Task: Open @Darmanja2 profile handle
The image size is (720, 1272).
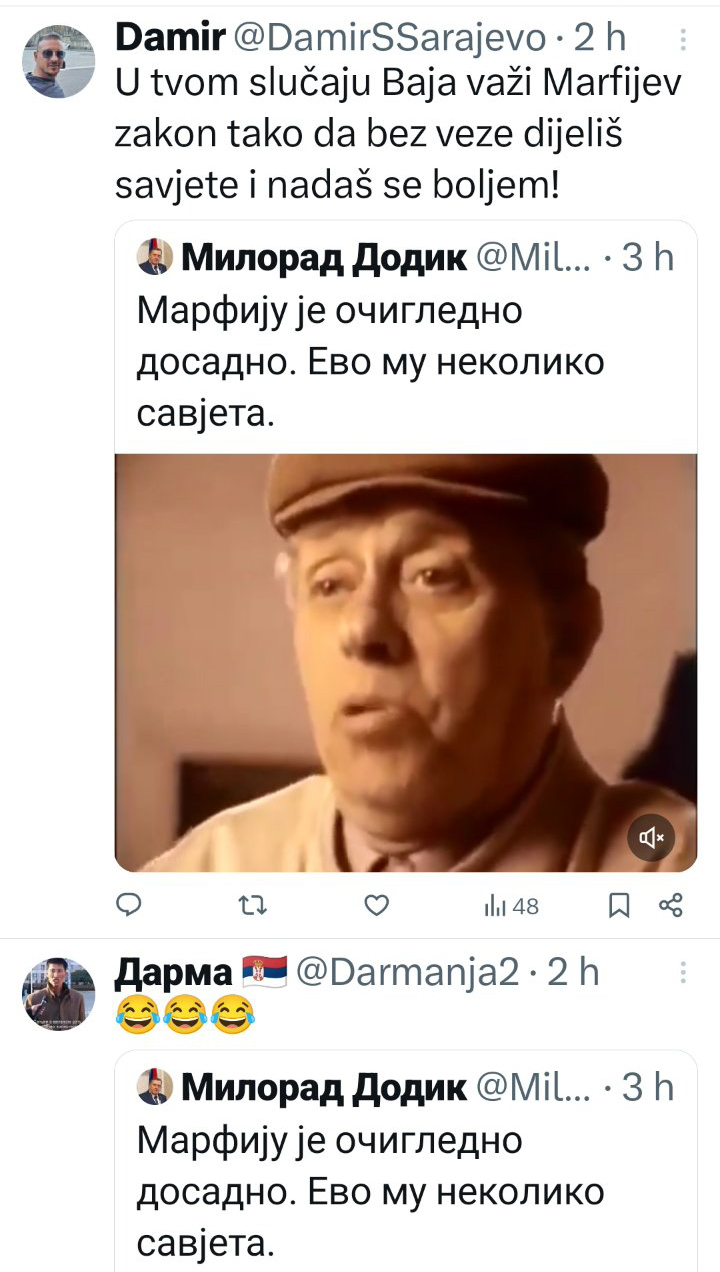Action: (408, 971)
